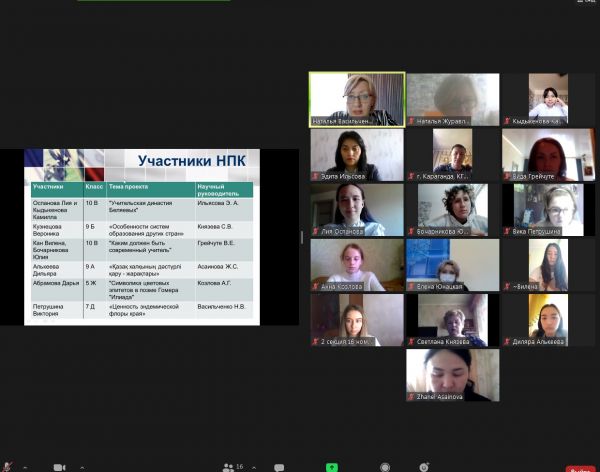Viewport: 600px width, 472px height.
Task: Toggle the video camera on or off
Action: pyautogui.click(x=59, y=467)
